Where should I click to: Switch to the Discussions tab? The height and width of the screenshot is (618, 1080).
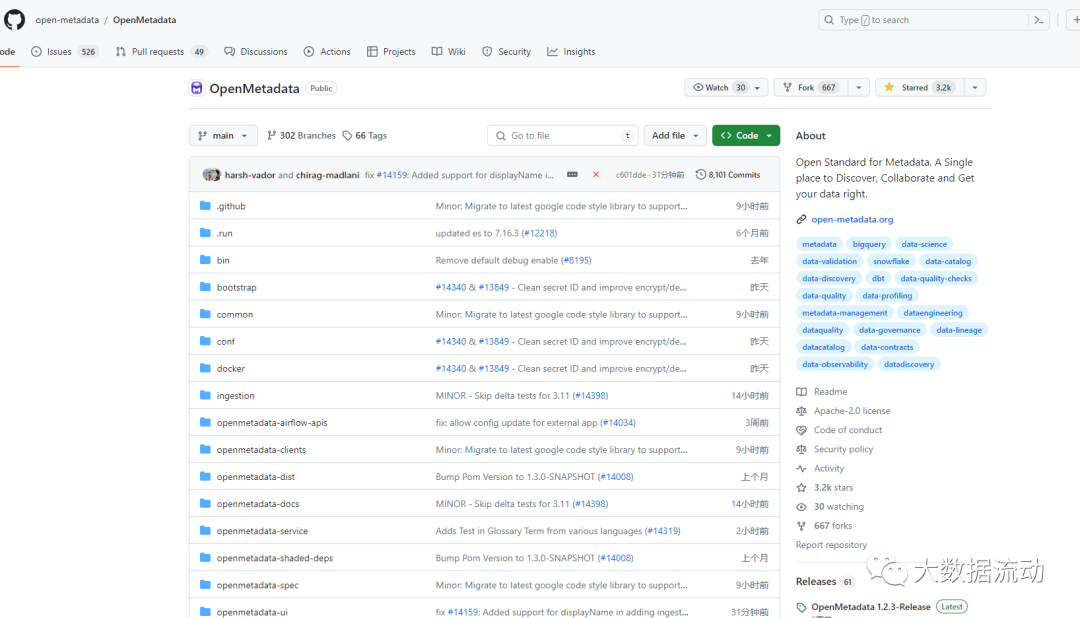click(x=256, y=52)
